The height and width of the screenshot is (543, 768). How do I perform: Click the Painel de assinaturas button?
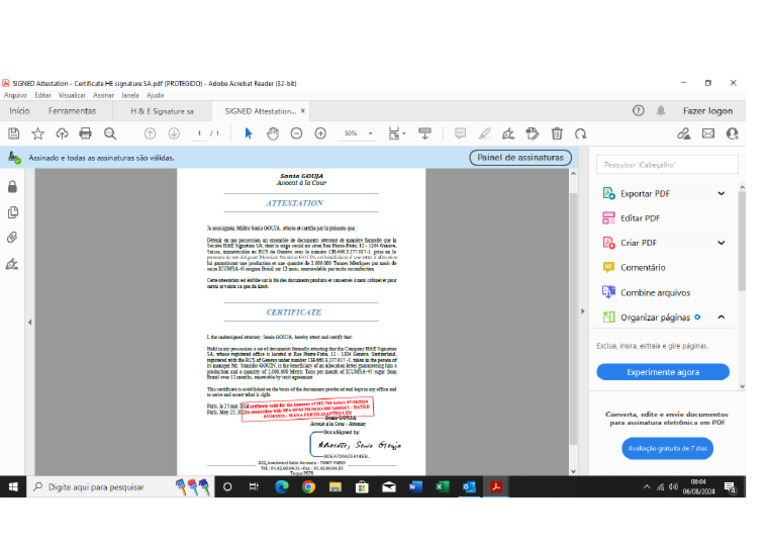pyautogui.click(x=520, y=158)
